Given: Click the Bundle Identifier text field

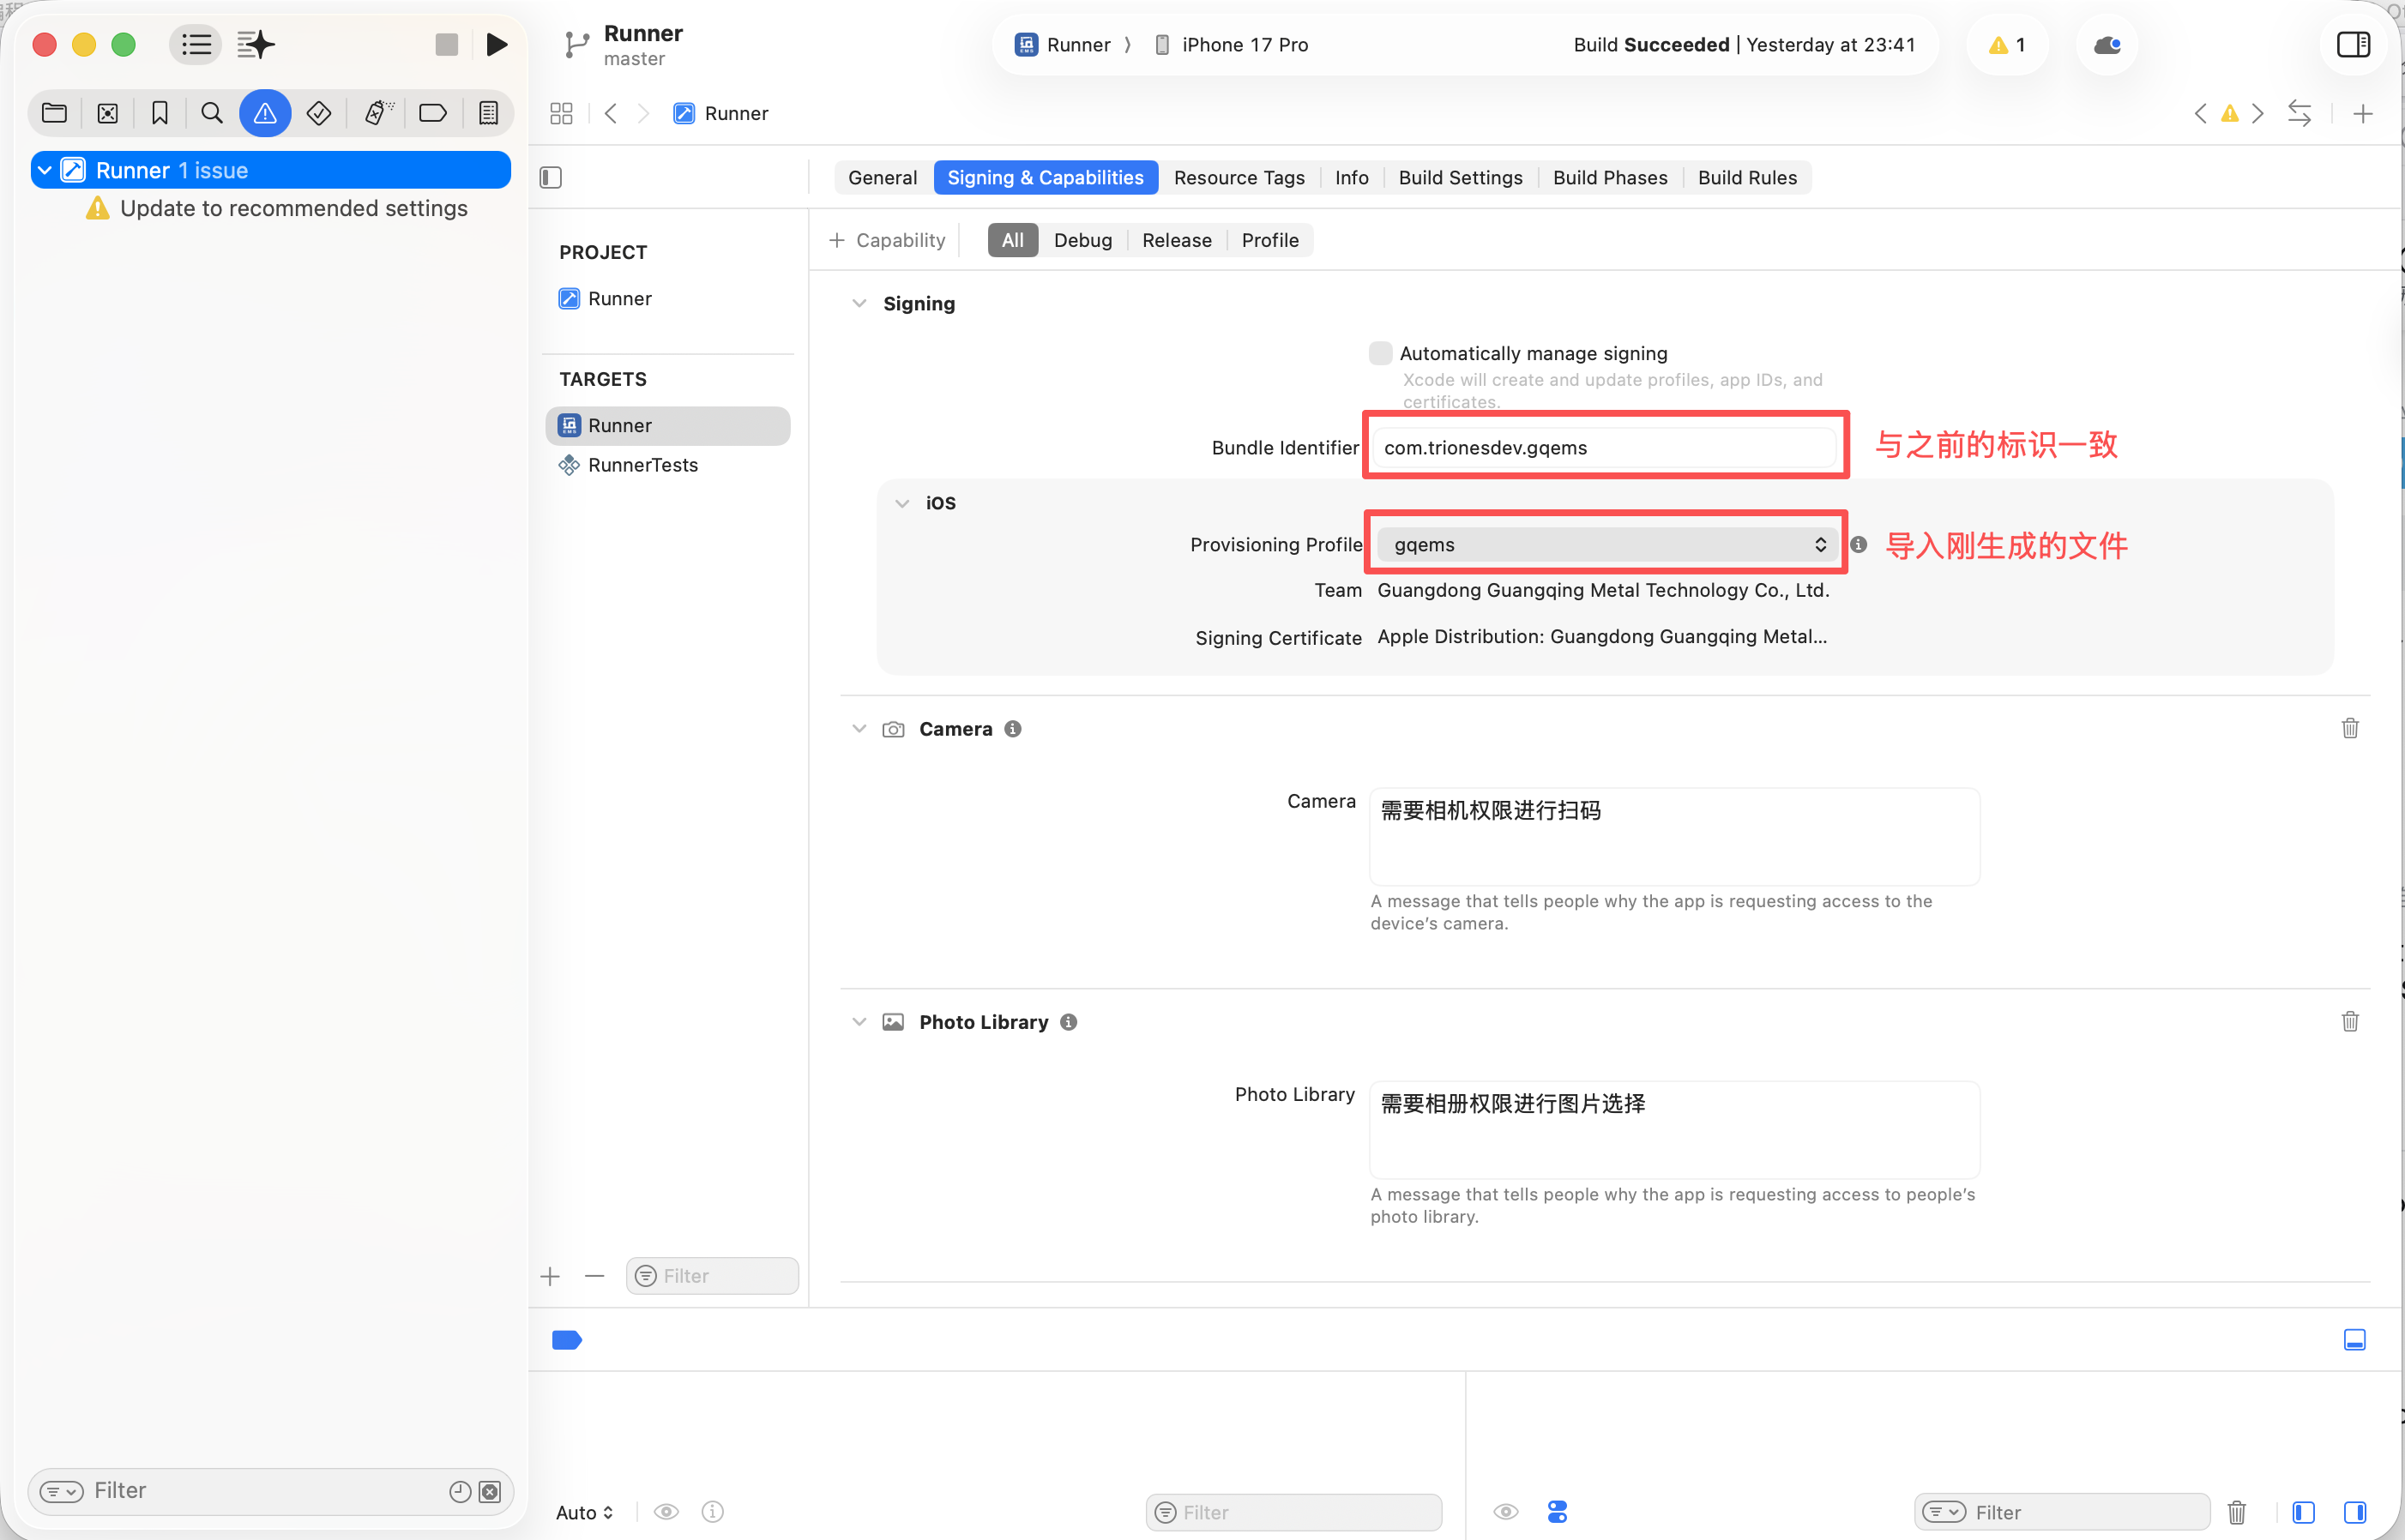Looking at the screenshot, I should [x=1604, y=448].
